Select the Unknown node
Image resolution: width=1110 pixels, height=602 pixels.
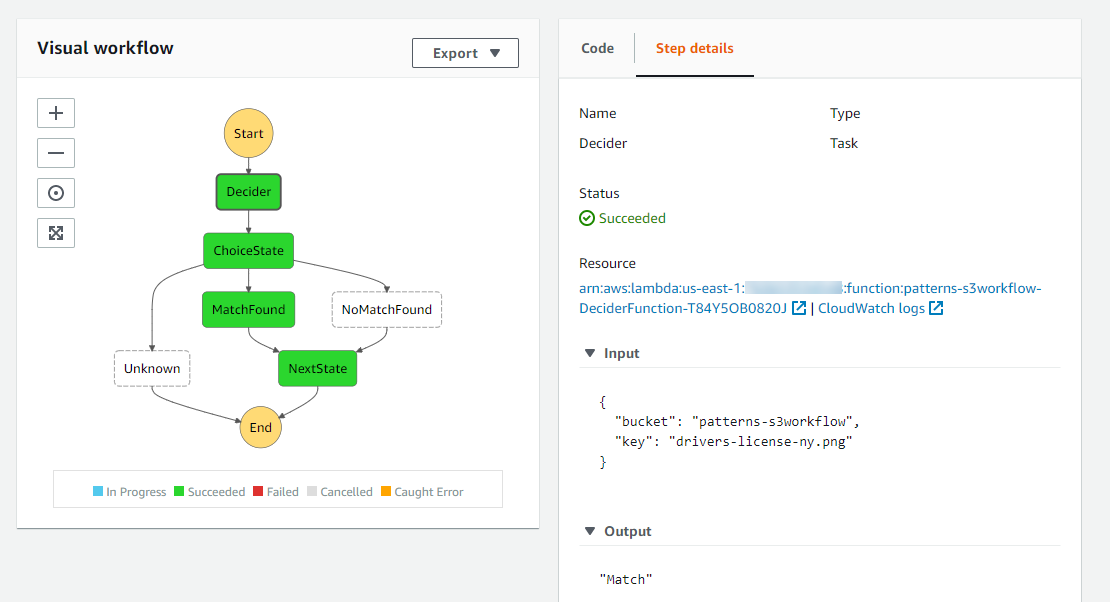coord(152,368)
